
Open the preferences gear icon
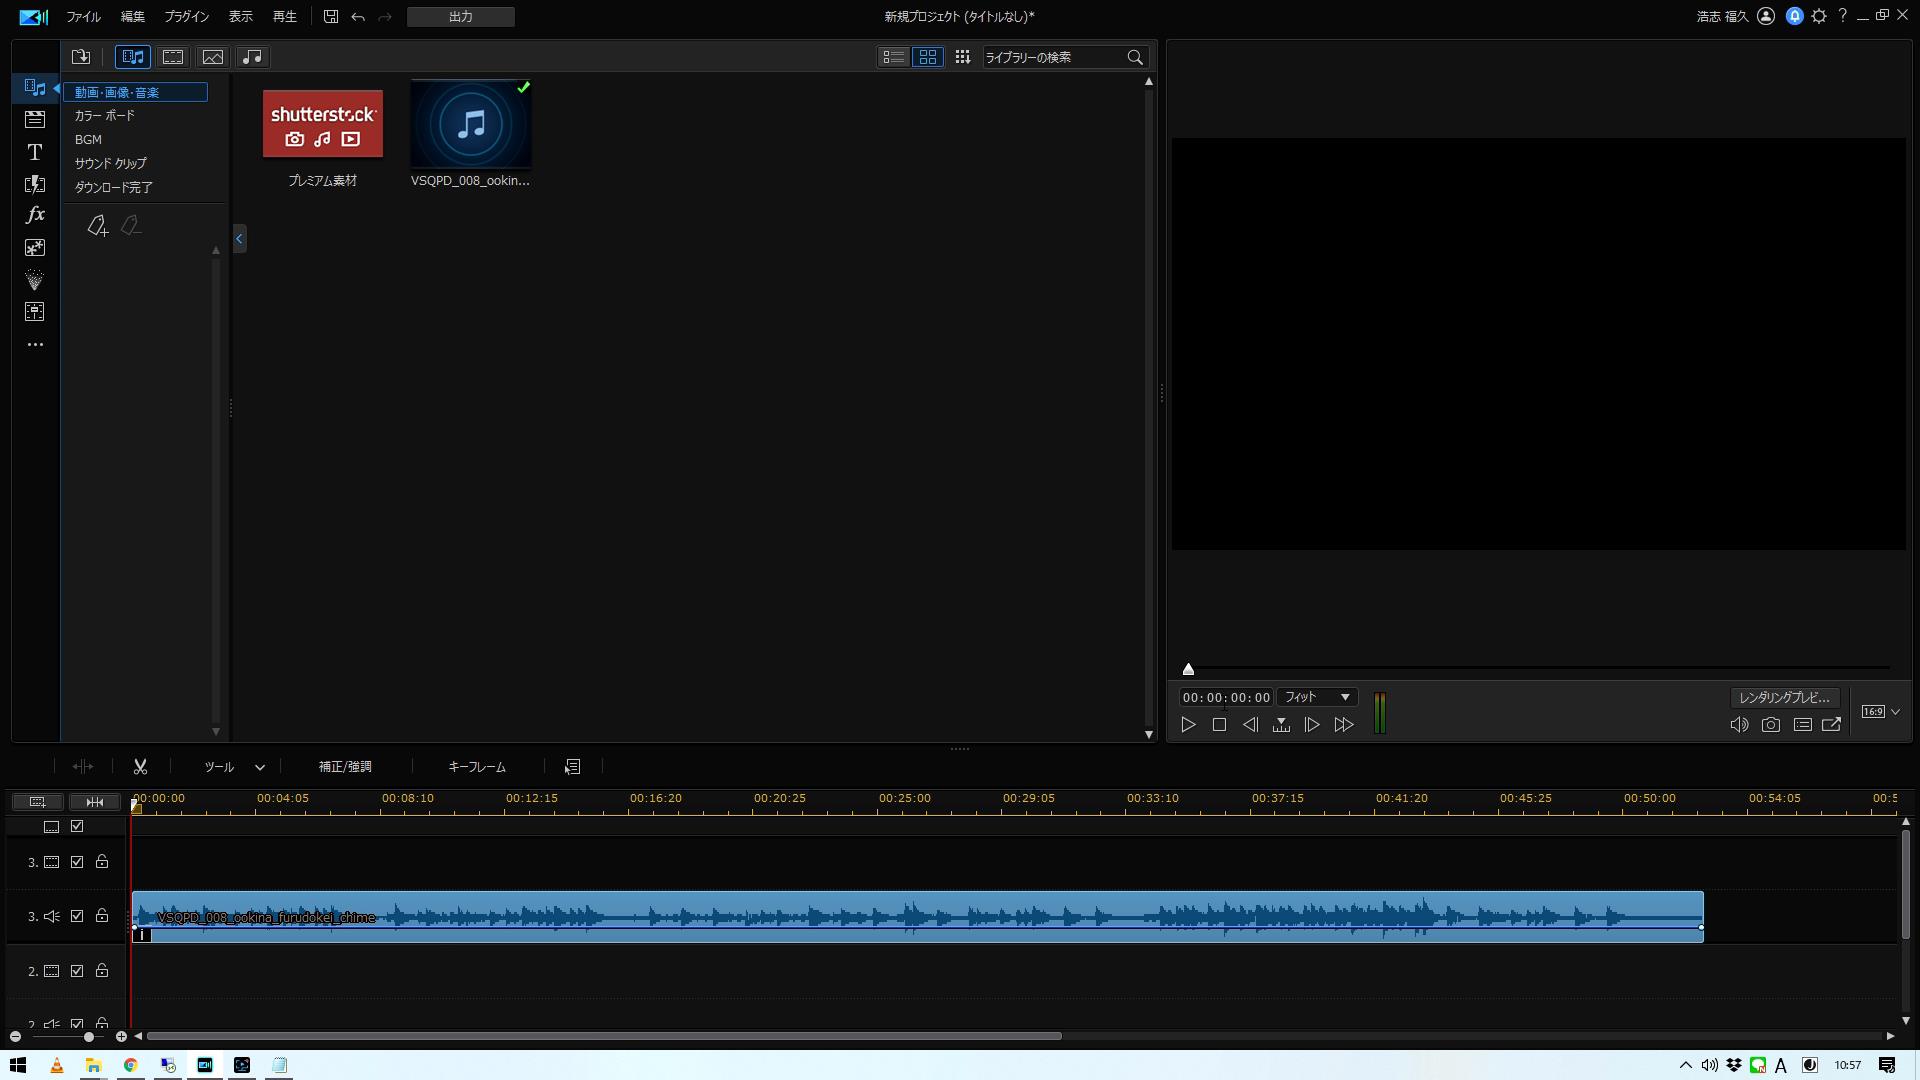(x=1819, y=16)
